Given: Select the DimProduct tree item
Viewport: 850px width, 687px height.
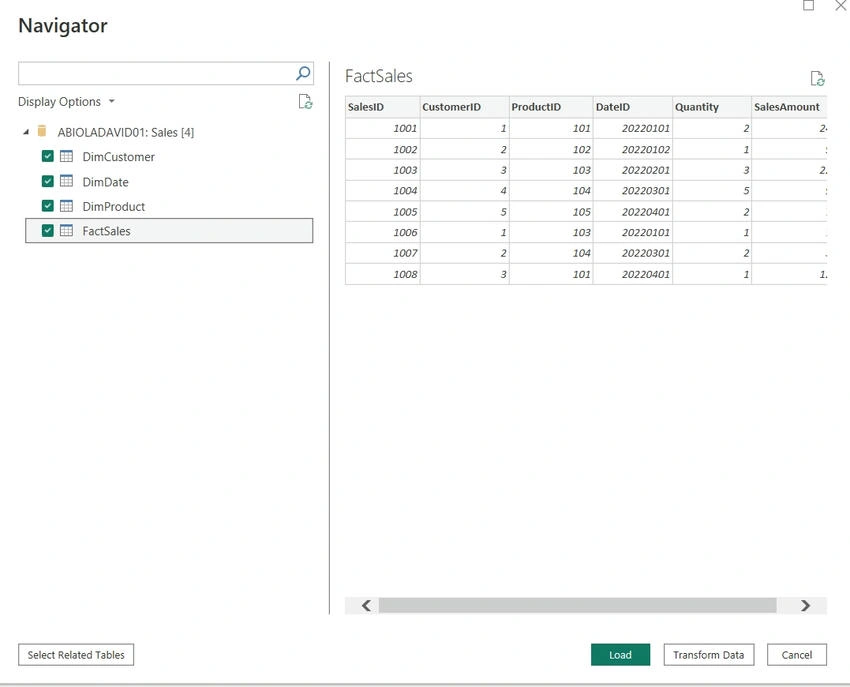Looking at the screenshot, I should 113,207.
